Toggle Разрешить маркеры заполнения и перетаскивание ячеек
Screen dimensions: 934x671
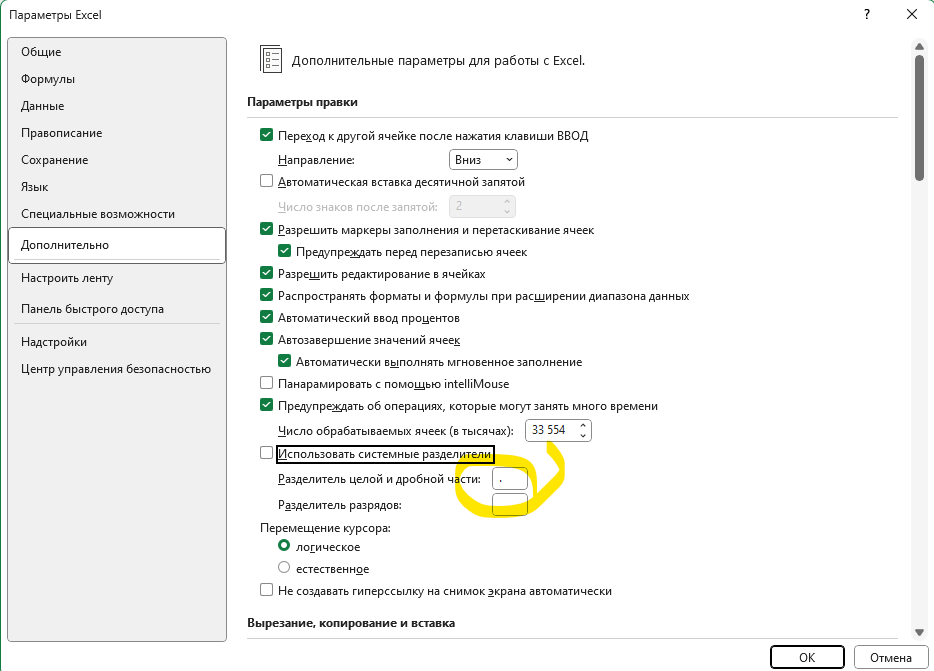(x=266, y=229)
